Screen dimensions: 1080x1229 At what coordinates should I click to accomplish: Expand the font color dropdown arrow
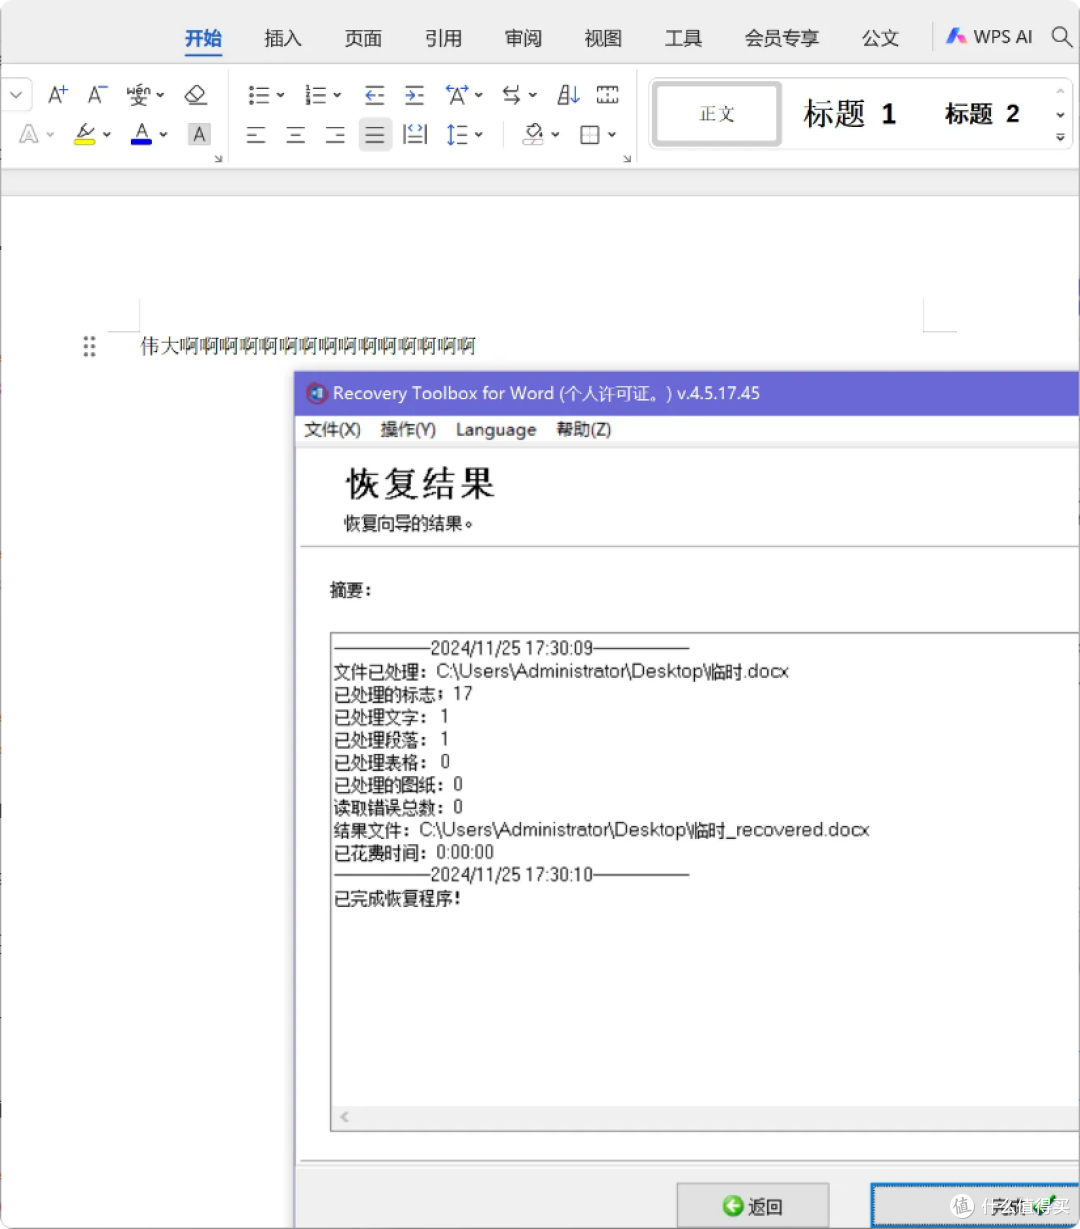tap(163, 135)
